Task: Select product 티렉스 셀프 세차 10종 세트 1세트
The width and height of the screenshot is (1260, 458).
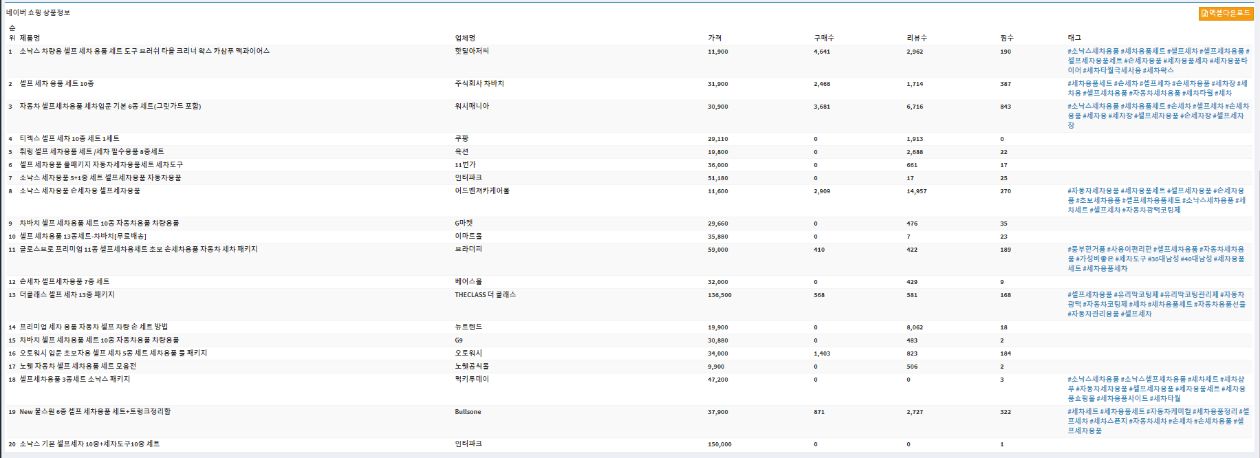Action: (69, 138)
